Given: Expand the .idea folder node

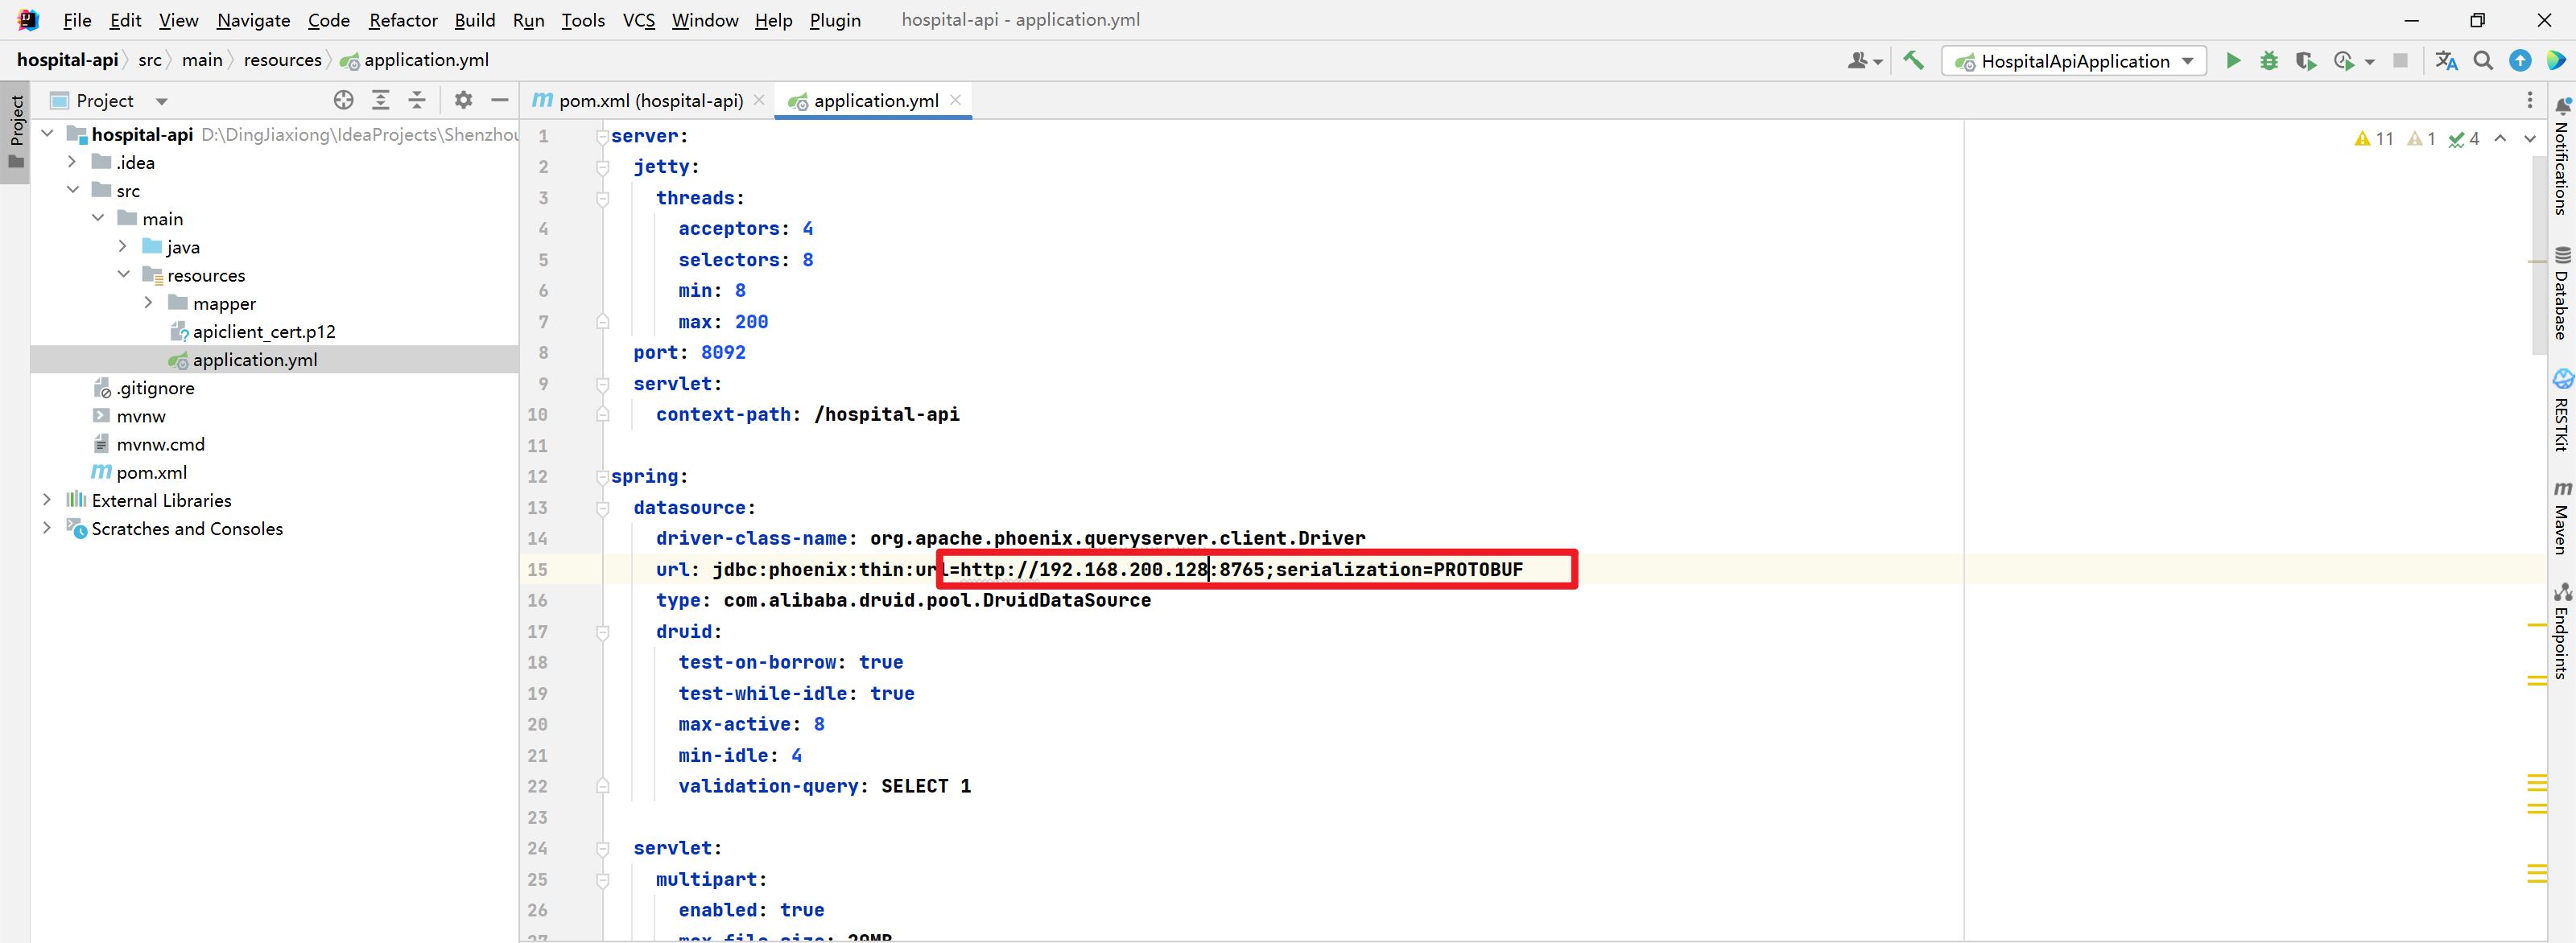Looking at the screenshot, I should click(72, 162).
